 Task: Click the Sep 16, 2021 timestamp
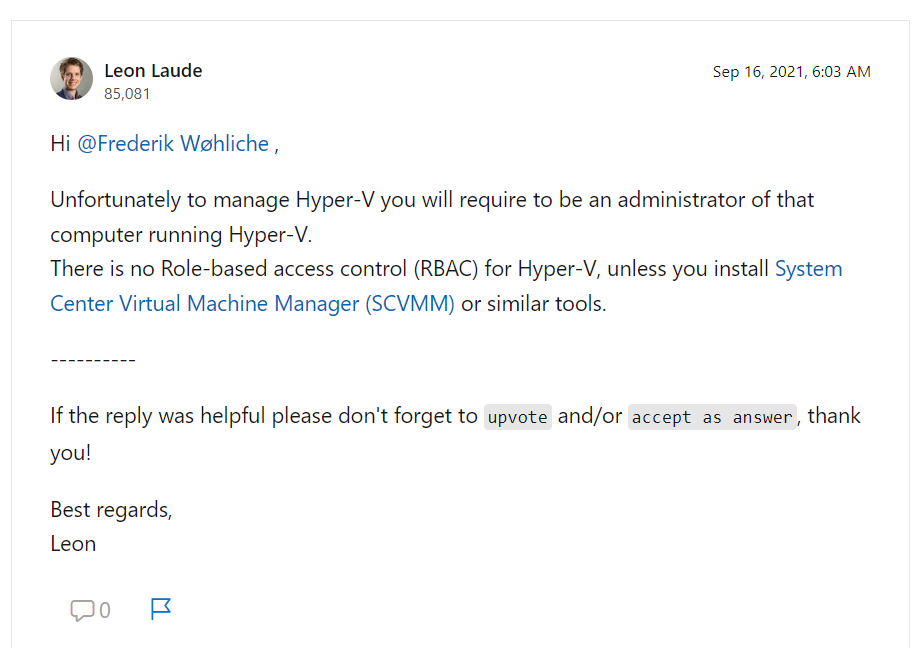792,72
